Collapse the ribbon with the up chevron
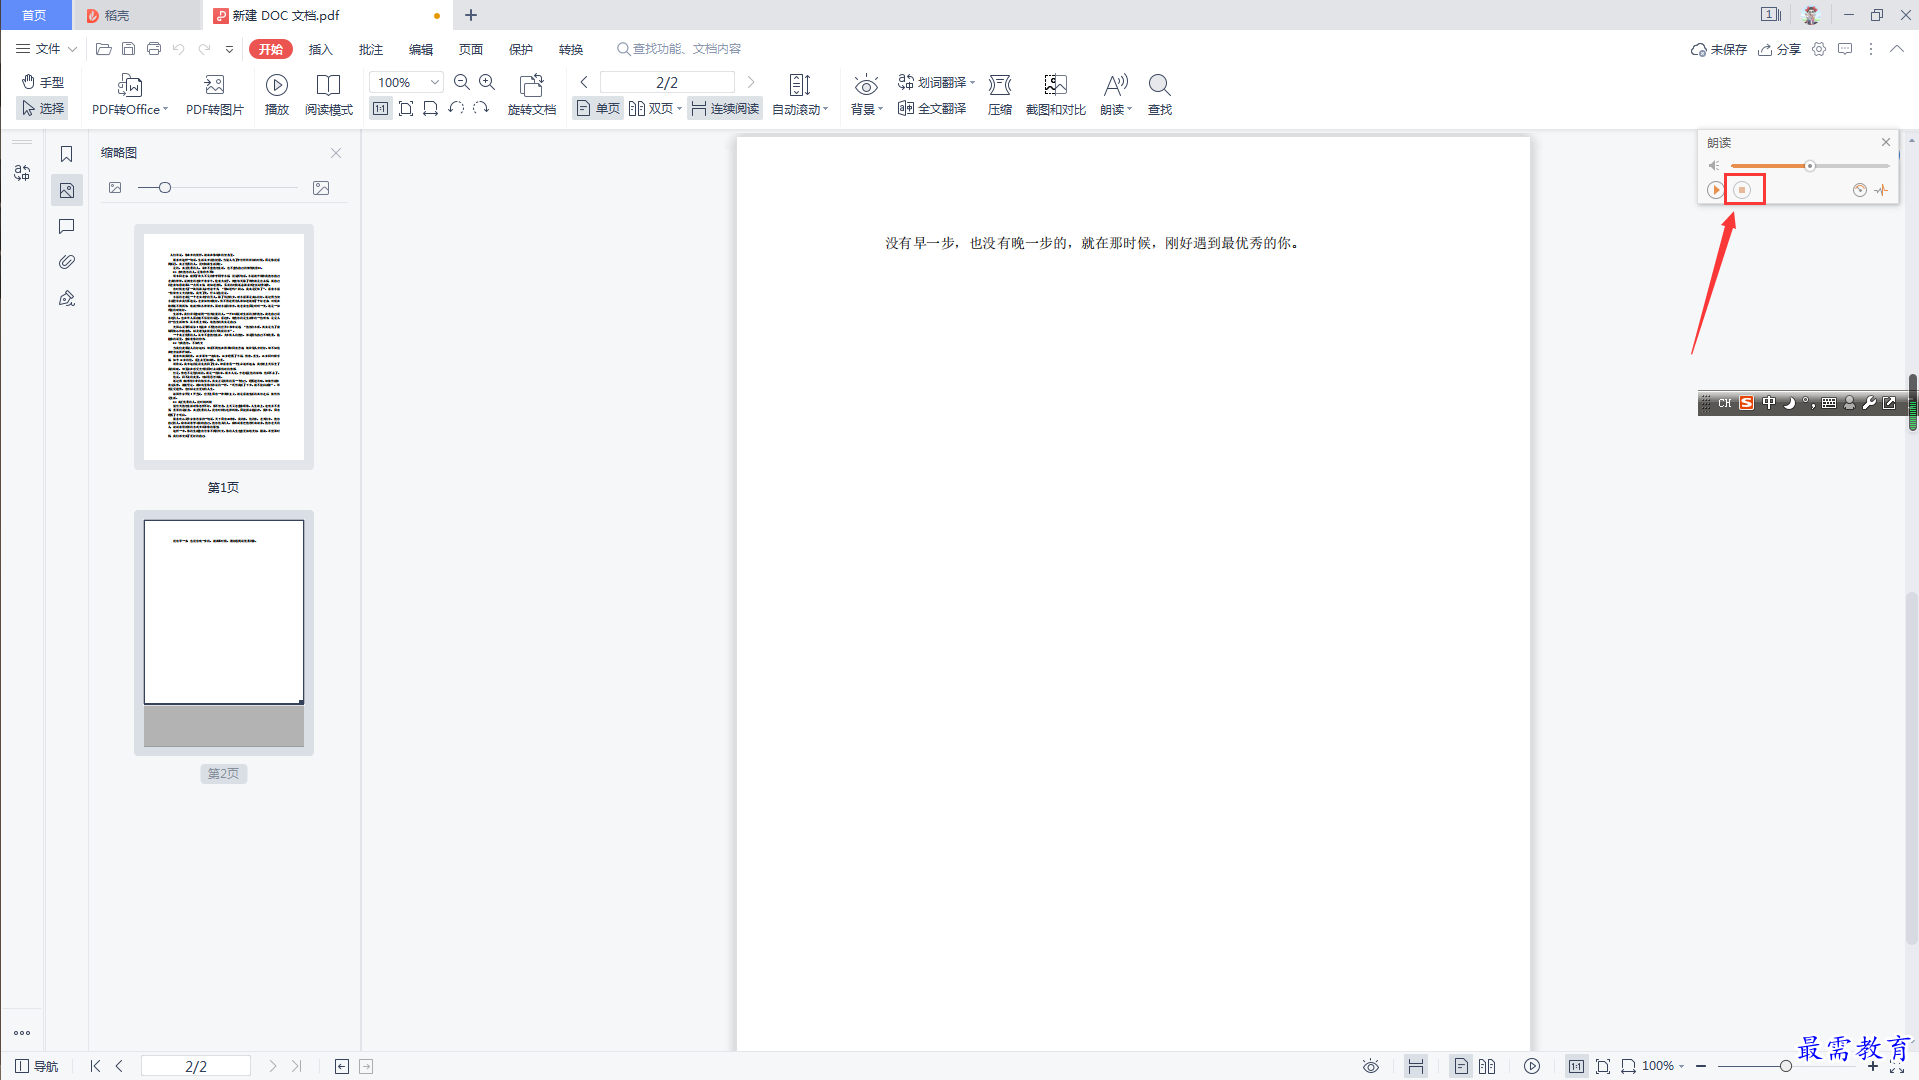Screen dimensions: 1919x1080 [x=1897, y=49]
